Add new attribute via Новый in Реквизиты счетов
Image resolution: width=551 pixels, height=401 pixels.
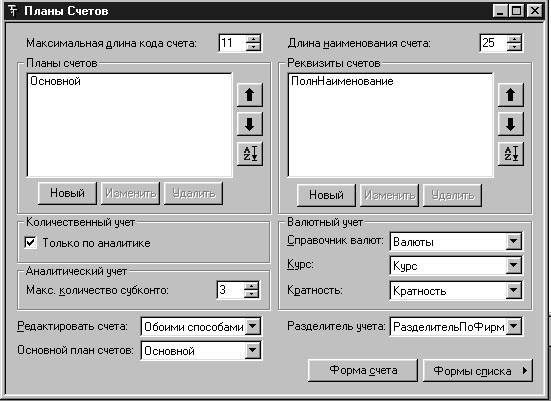pos(326,195)
